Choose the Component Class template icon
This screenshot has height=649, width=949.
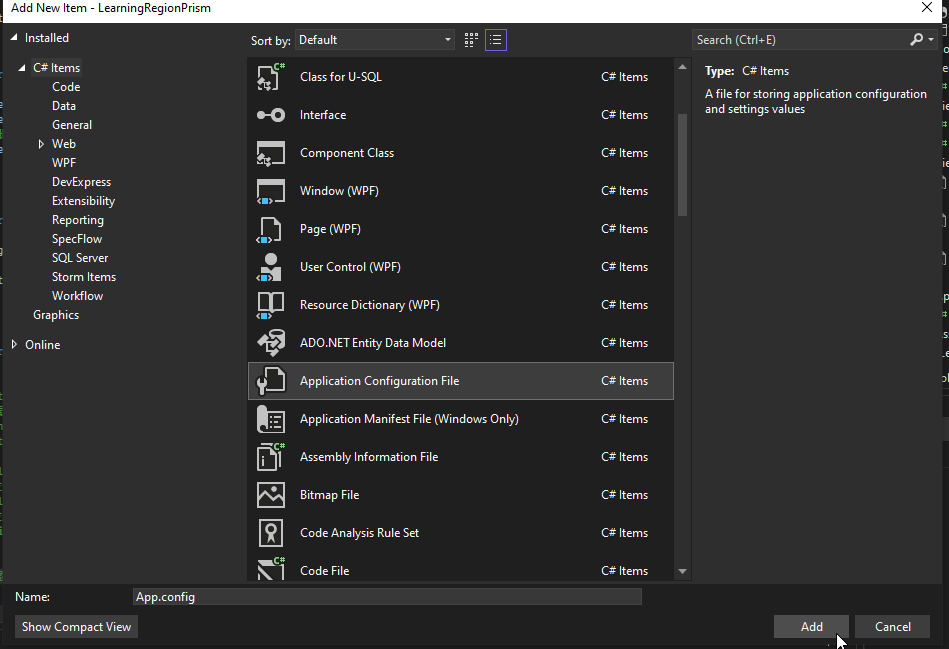[x=271, y=153]
